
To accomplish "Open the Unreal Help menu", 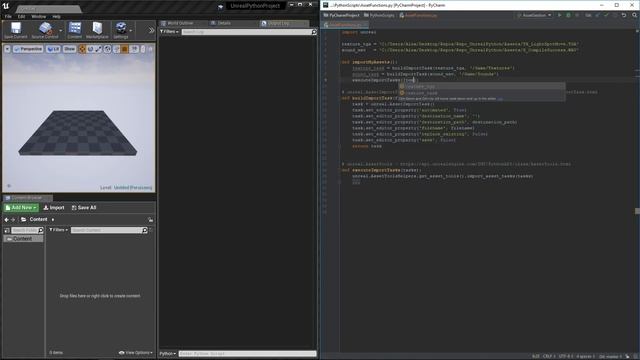I will tap(57, 16).
